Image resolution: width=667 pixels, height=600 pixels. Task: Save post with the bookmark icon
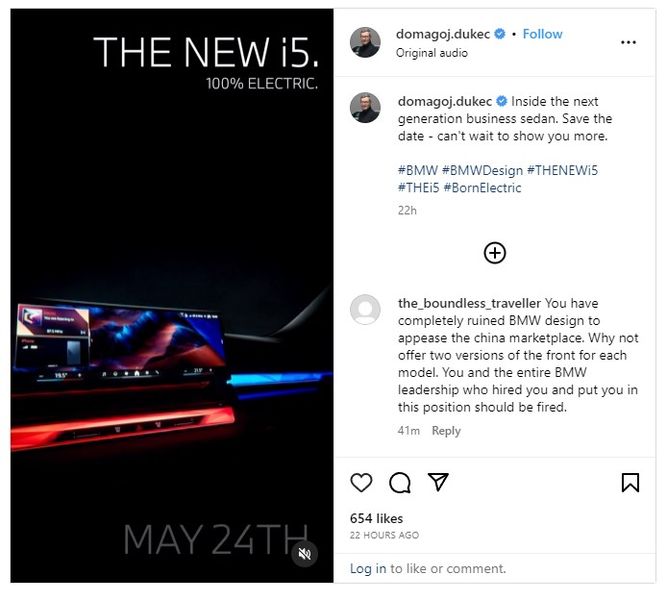point(630,483)
